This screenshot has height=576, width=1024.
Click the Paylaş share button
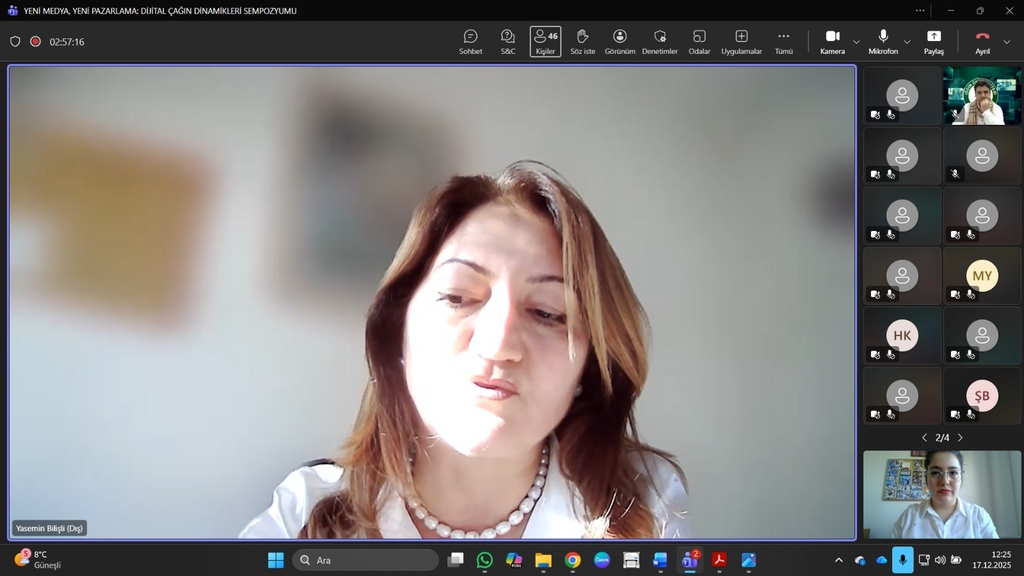[933, 41]
